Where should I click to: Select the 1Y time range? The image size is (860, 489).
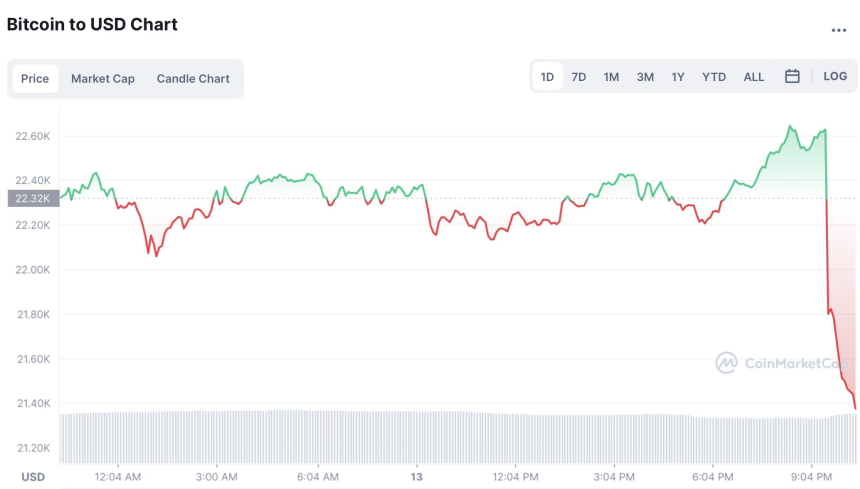[678, 77]
